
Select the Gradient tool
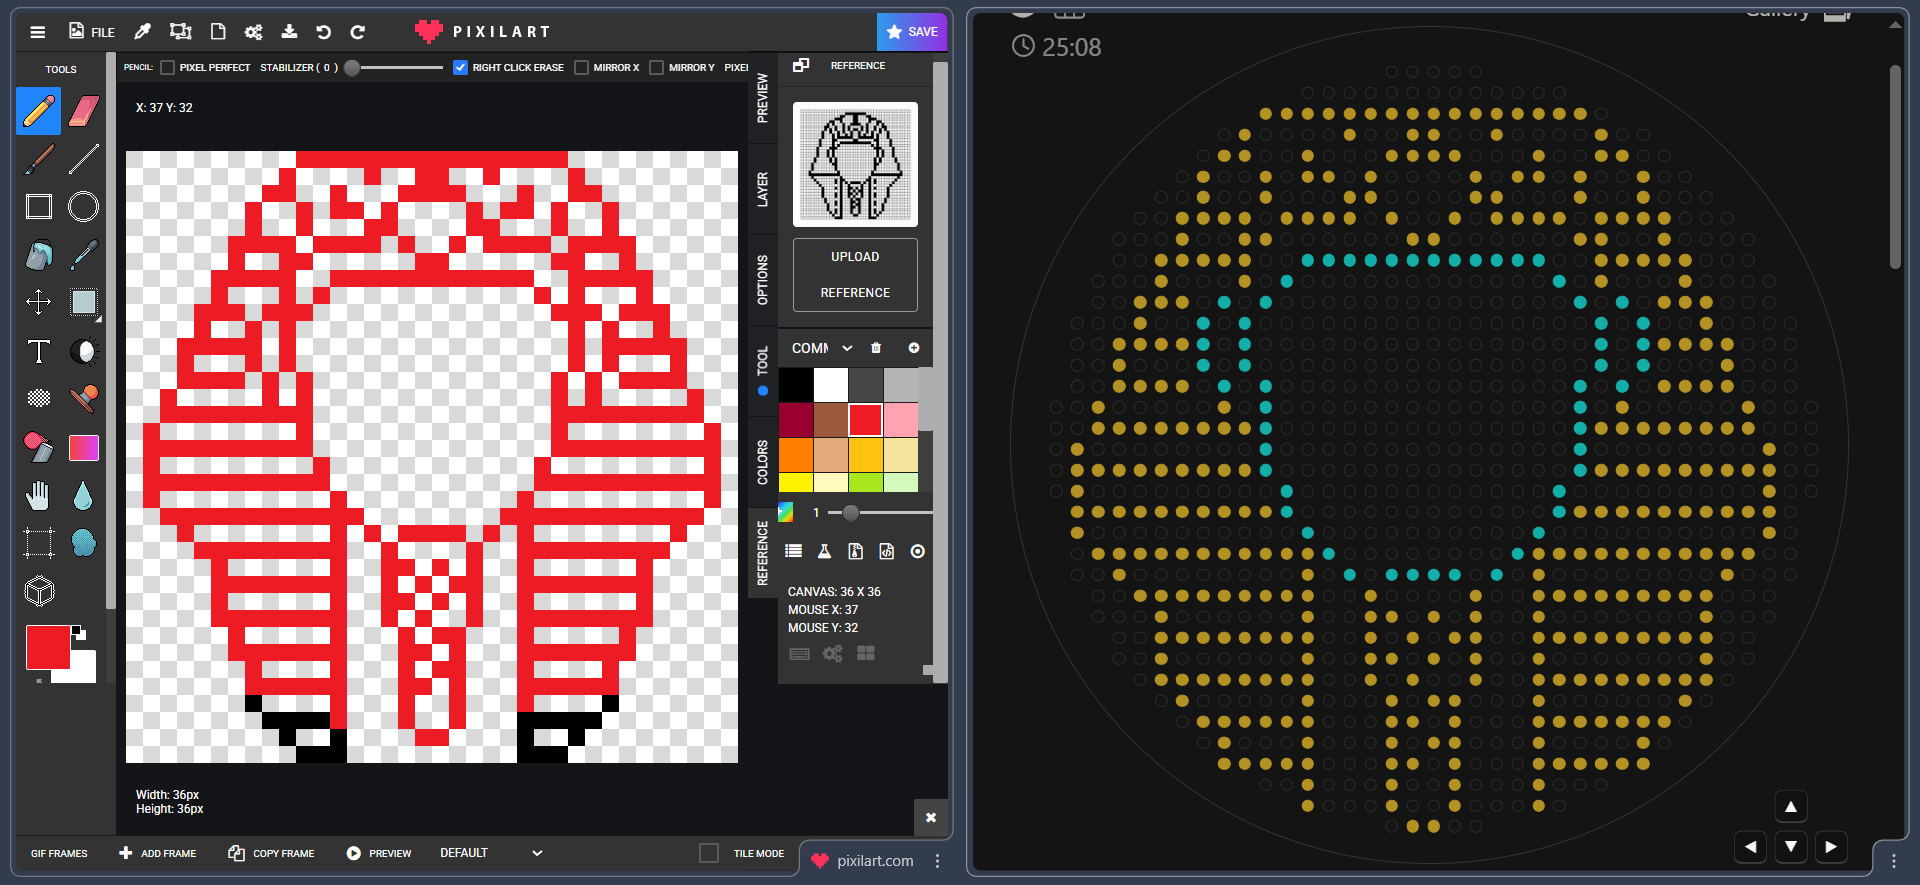[84, 447]
